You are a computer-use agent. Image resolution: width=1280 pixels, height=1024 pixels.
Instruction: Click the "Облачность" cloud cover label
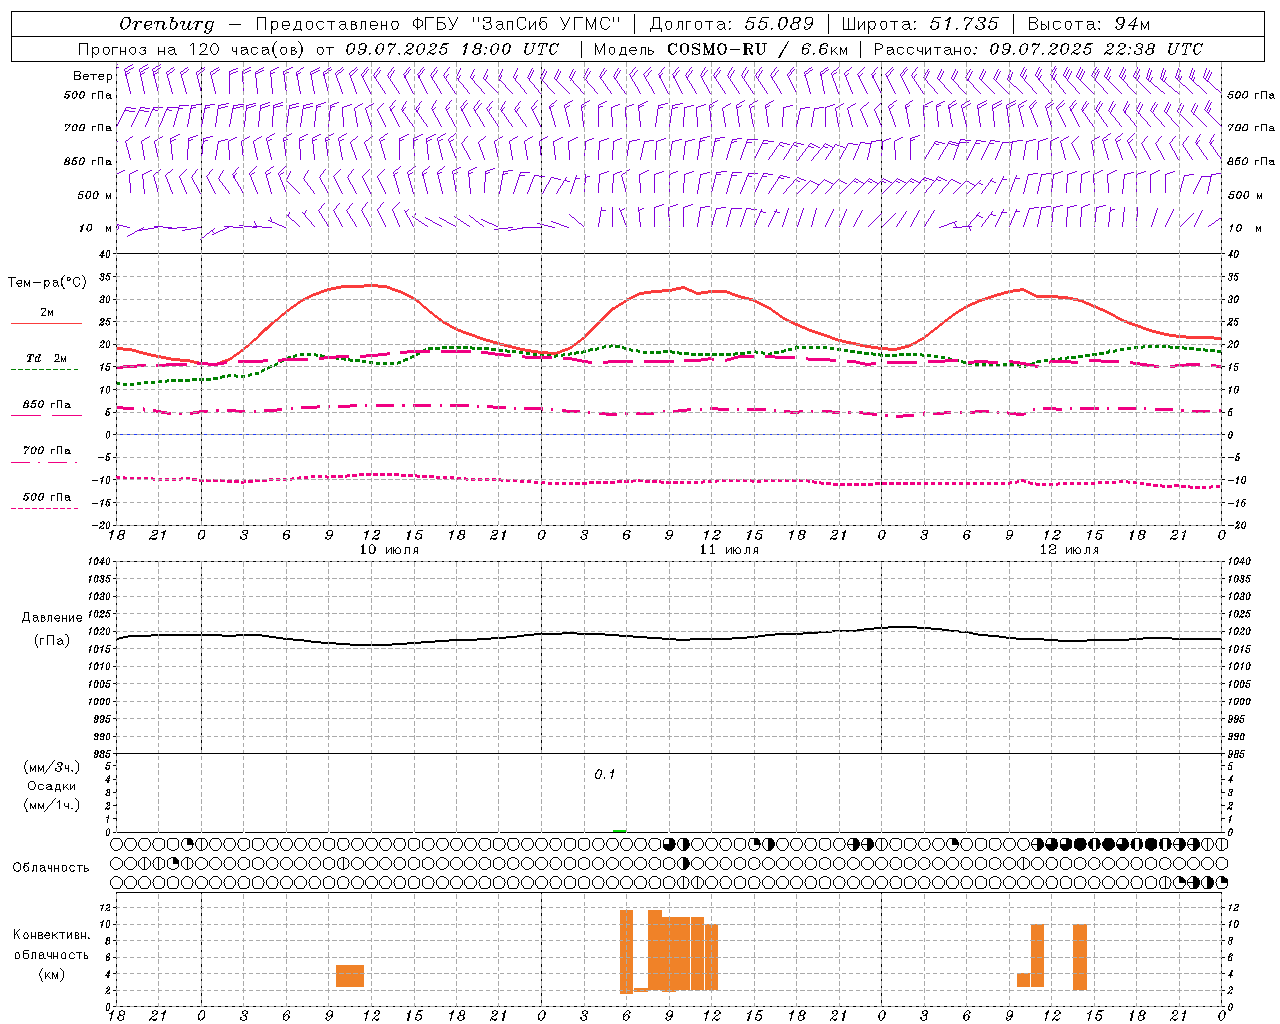51,868
